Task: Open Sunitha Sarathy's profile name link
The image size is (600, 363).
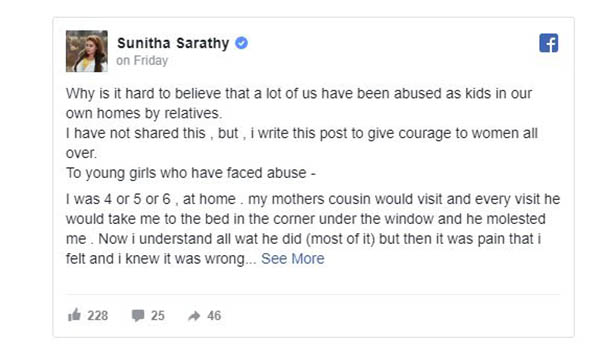Action: point(173,43)
